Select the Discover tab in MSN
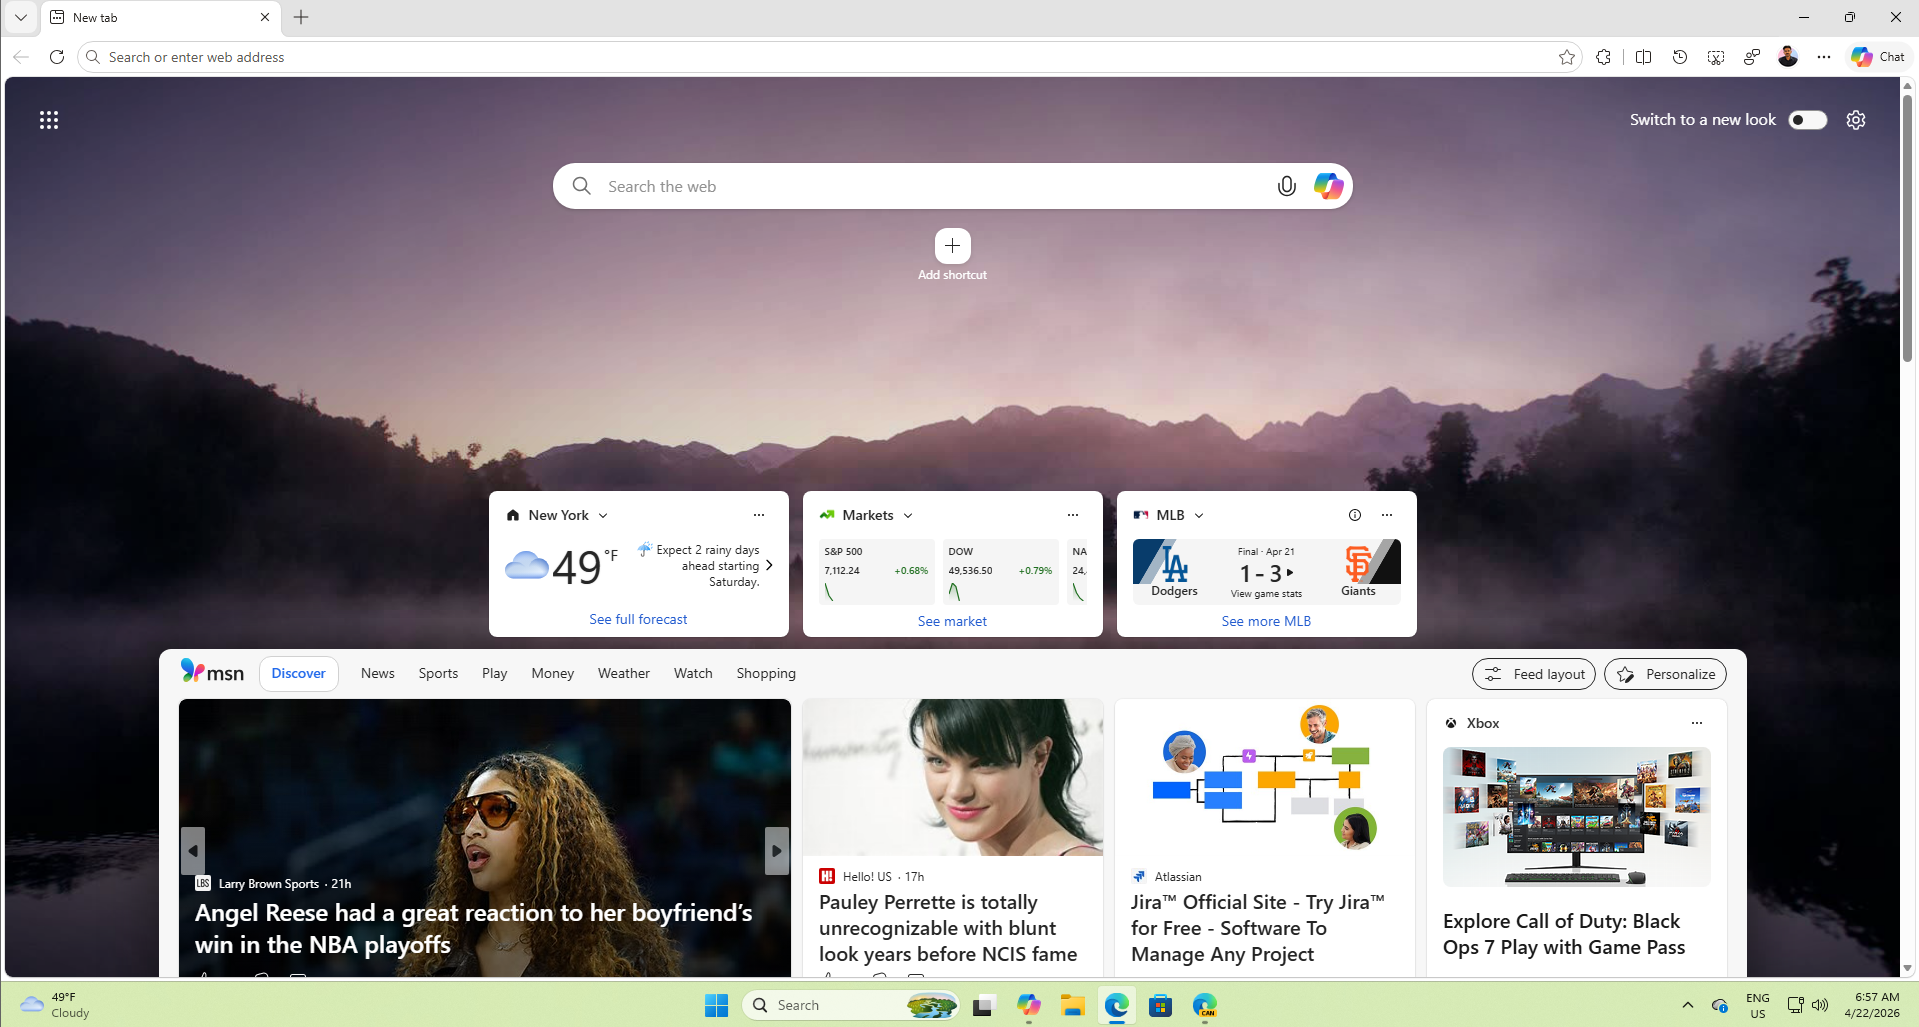The width and height of the screenshot is (1919, 1027). tap(297, 673)
